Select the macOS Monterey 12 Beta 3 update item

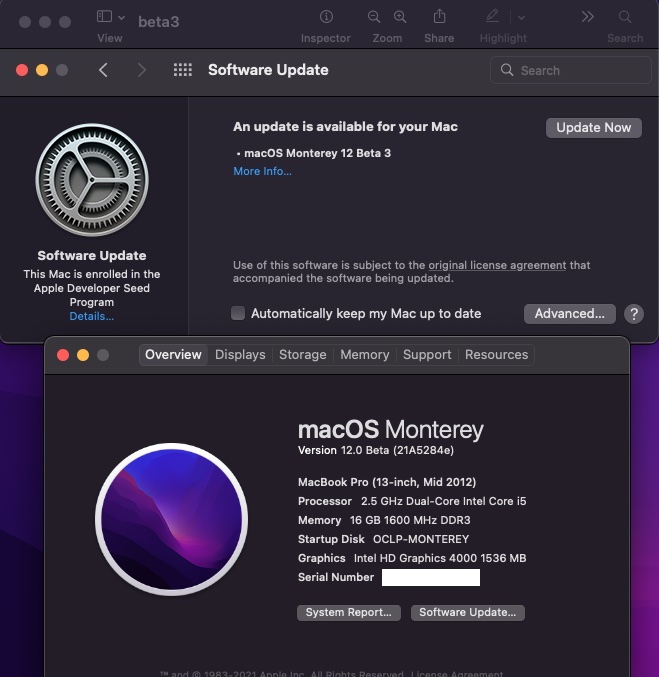(x=317, y=153)
